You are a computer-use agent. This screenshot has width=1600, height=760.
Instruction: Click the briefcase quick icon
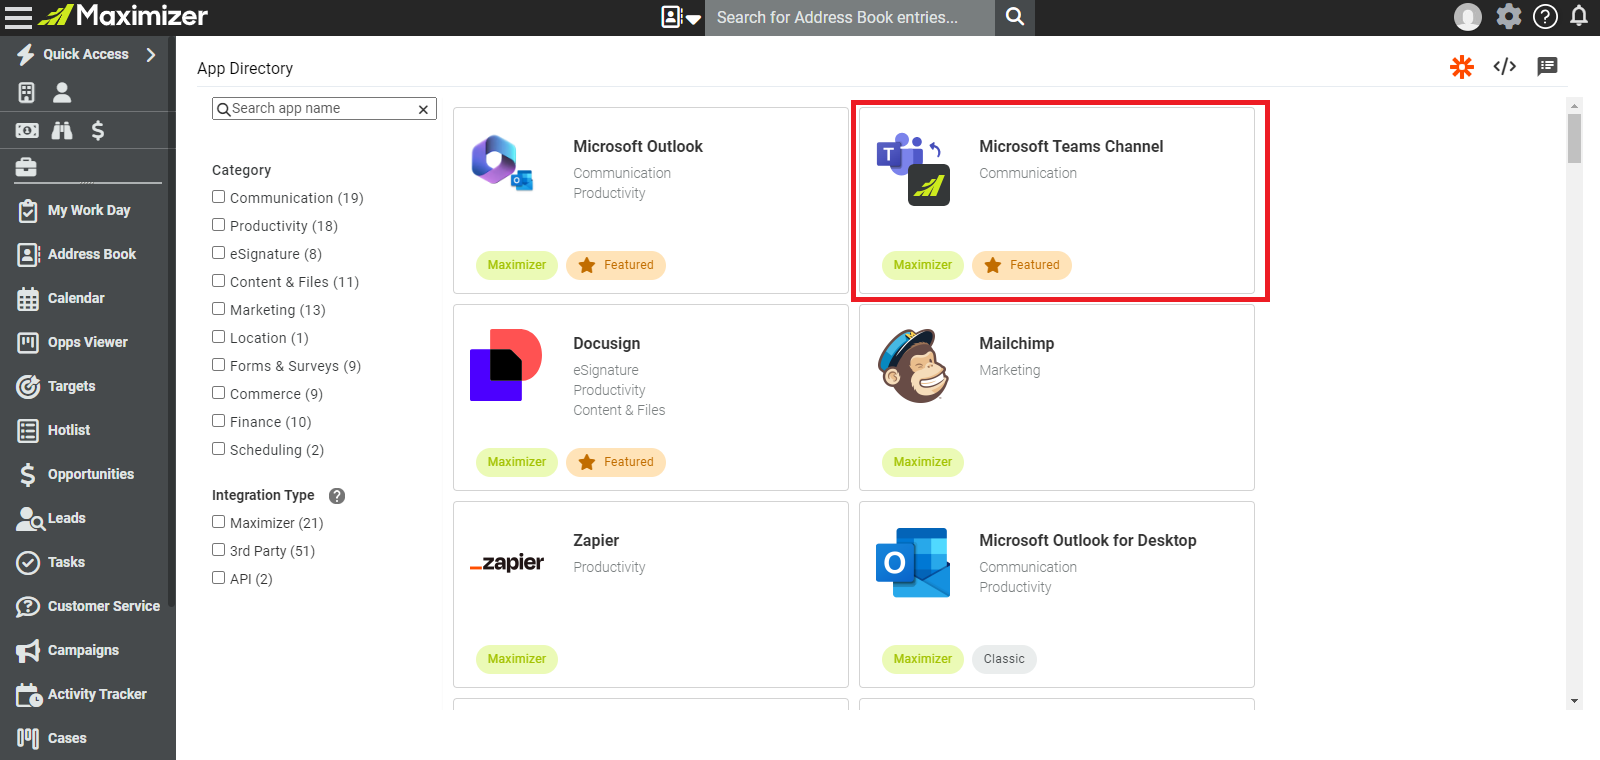(26, 168)
